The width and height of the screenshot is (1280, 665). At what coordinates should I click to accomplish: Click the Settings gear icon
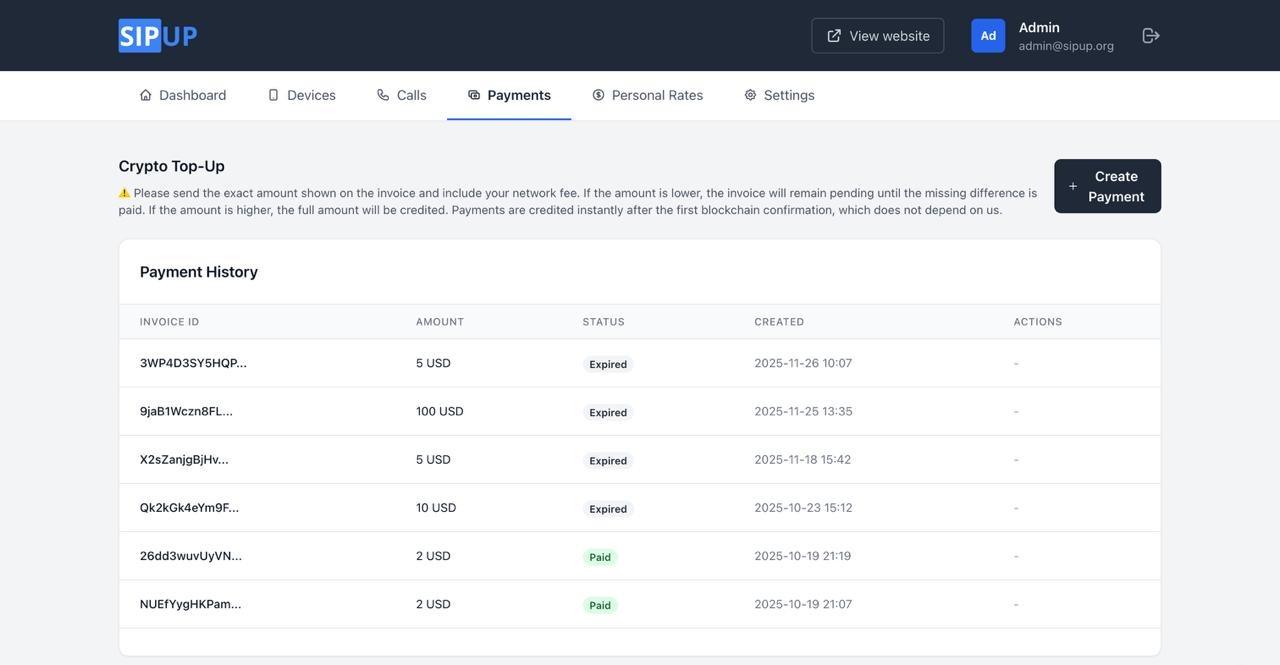click(750, 95)
